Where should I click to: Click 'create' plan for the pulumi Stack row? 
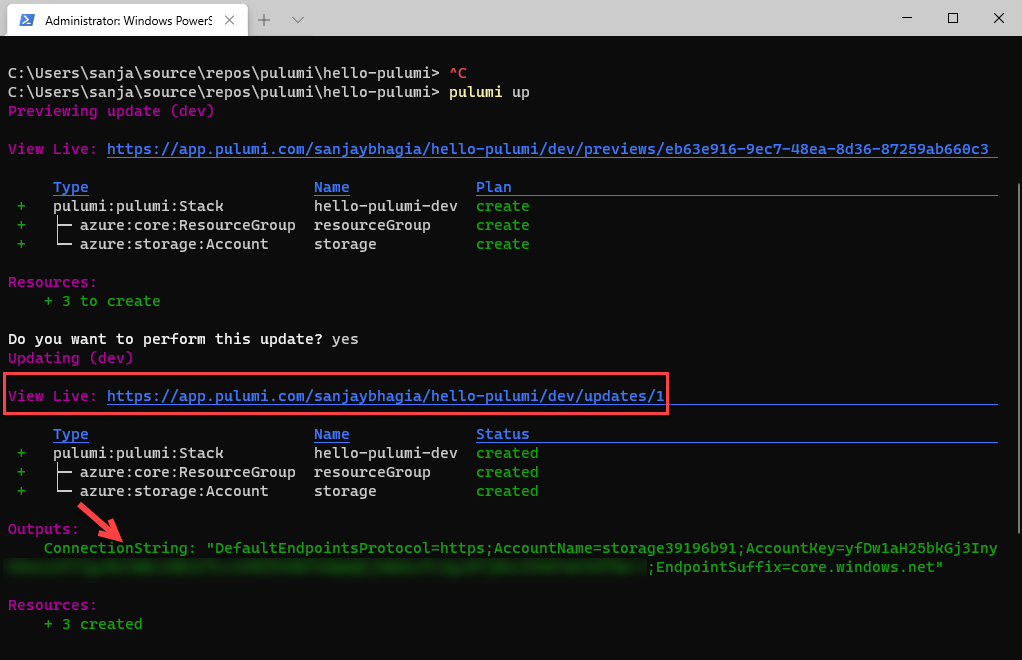[x=503, y=207]
